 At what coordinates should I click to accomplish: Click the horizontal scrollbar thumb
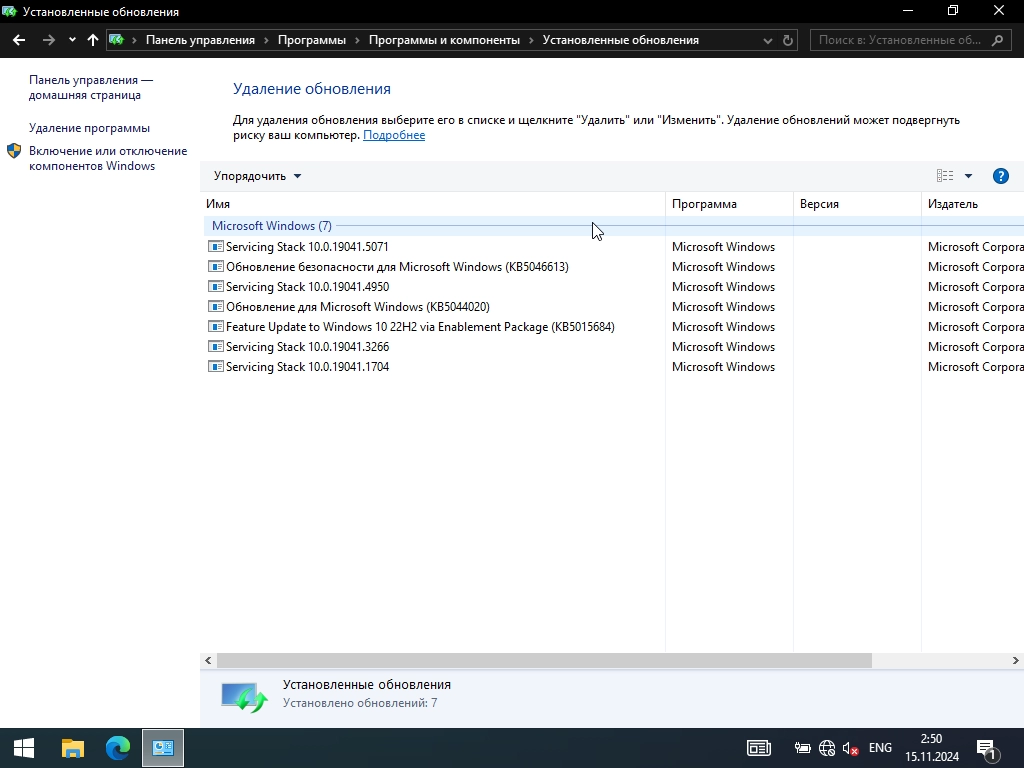[x=544, y=660]
